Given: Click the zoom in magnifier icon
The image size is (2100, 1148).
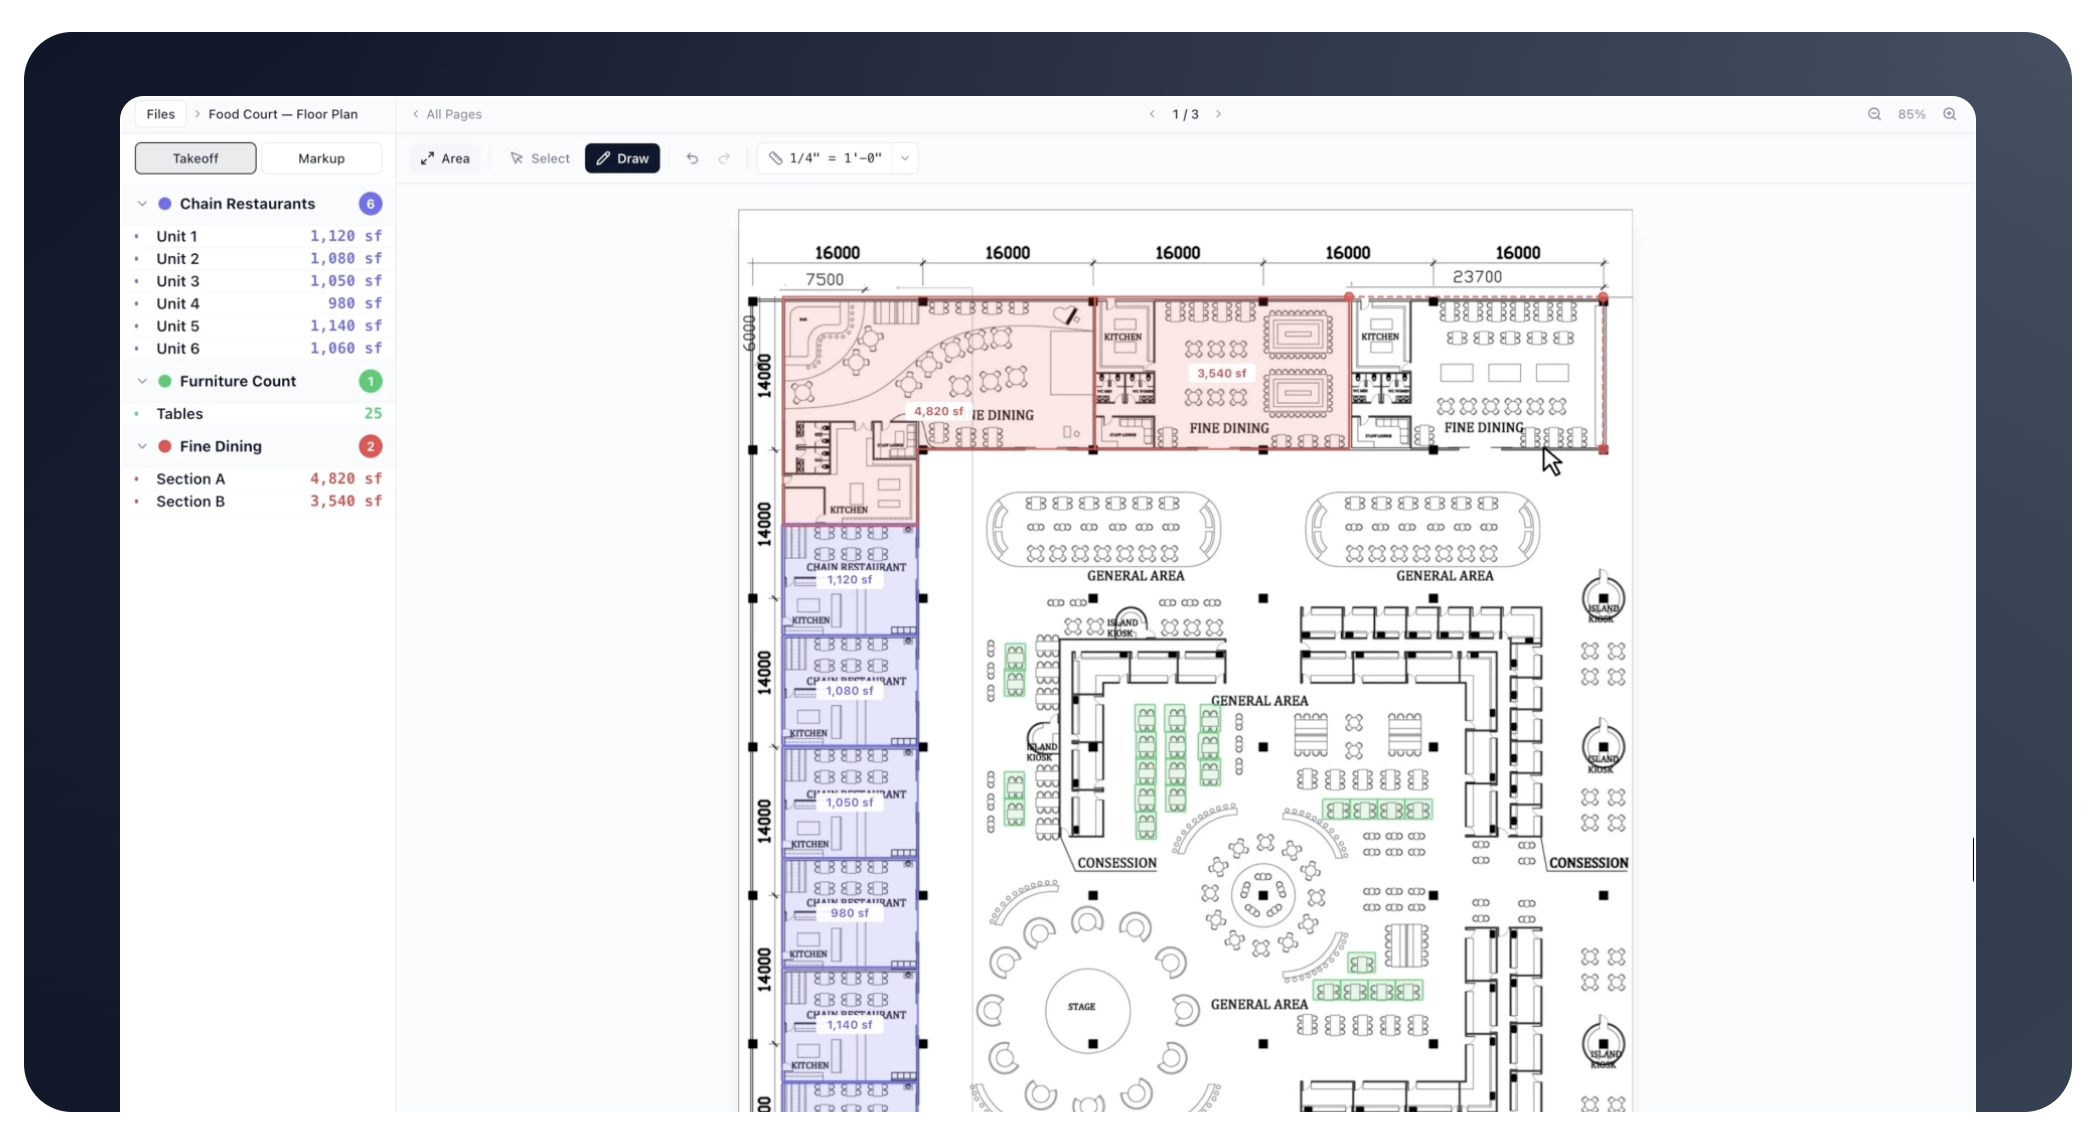Looking at the screenshot, I should pos(1949,114).
